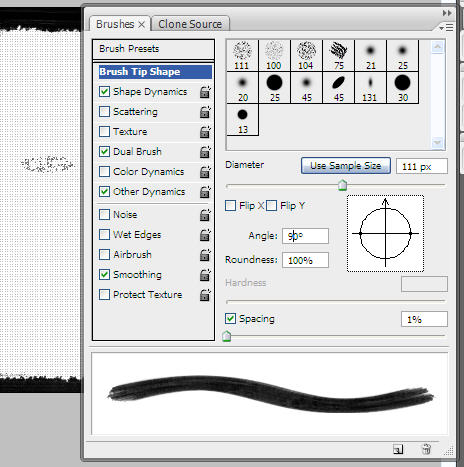
Task: Enable the Color Dynamics checkbox
Action: click(104, 171)
